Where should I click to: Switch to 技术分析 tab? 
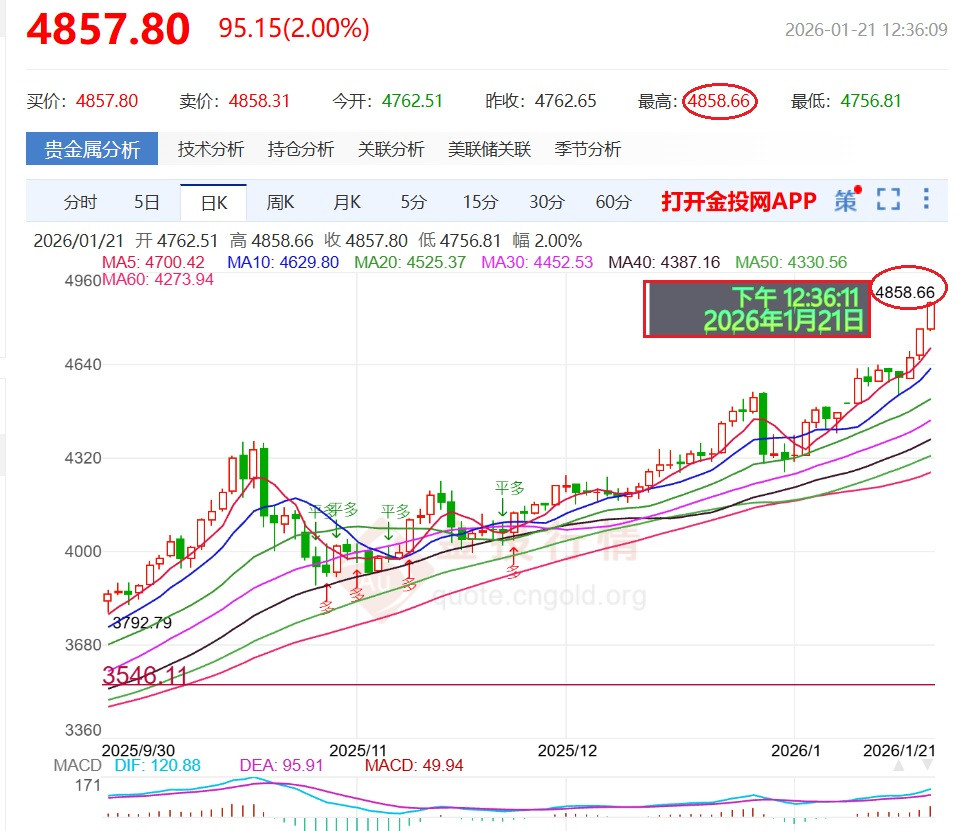211,149
